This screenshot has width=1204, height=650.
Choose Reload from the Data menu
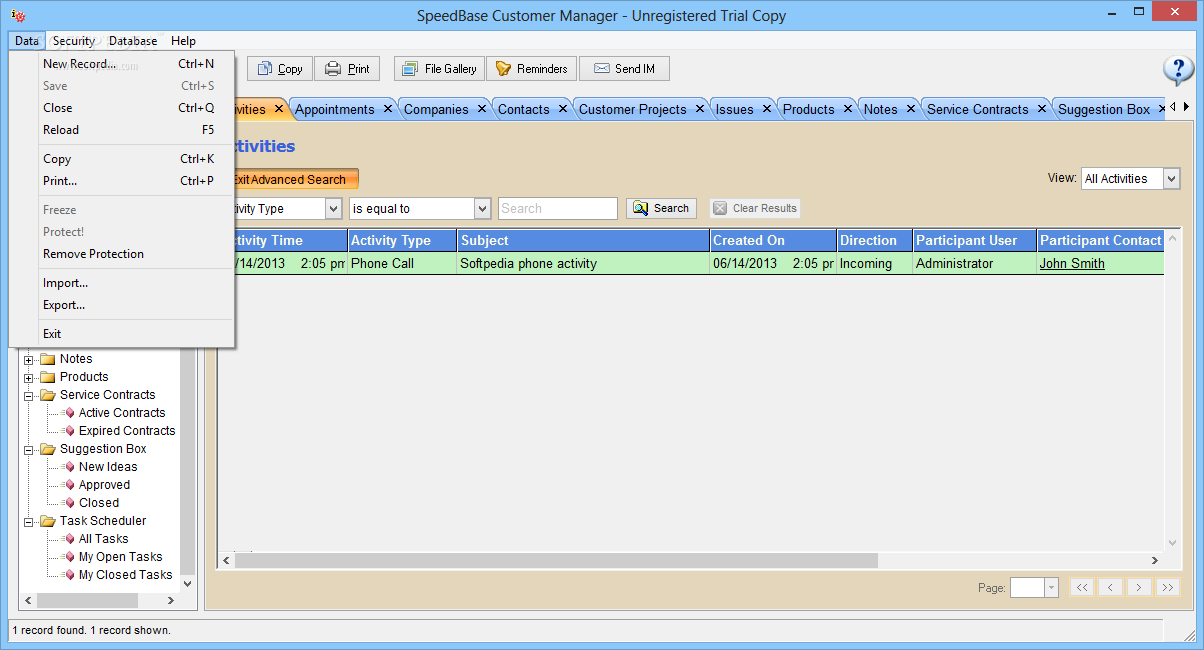[122, 130]
